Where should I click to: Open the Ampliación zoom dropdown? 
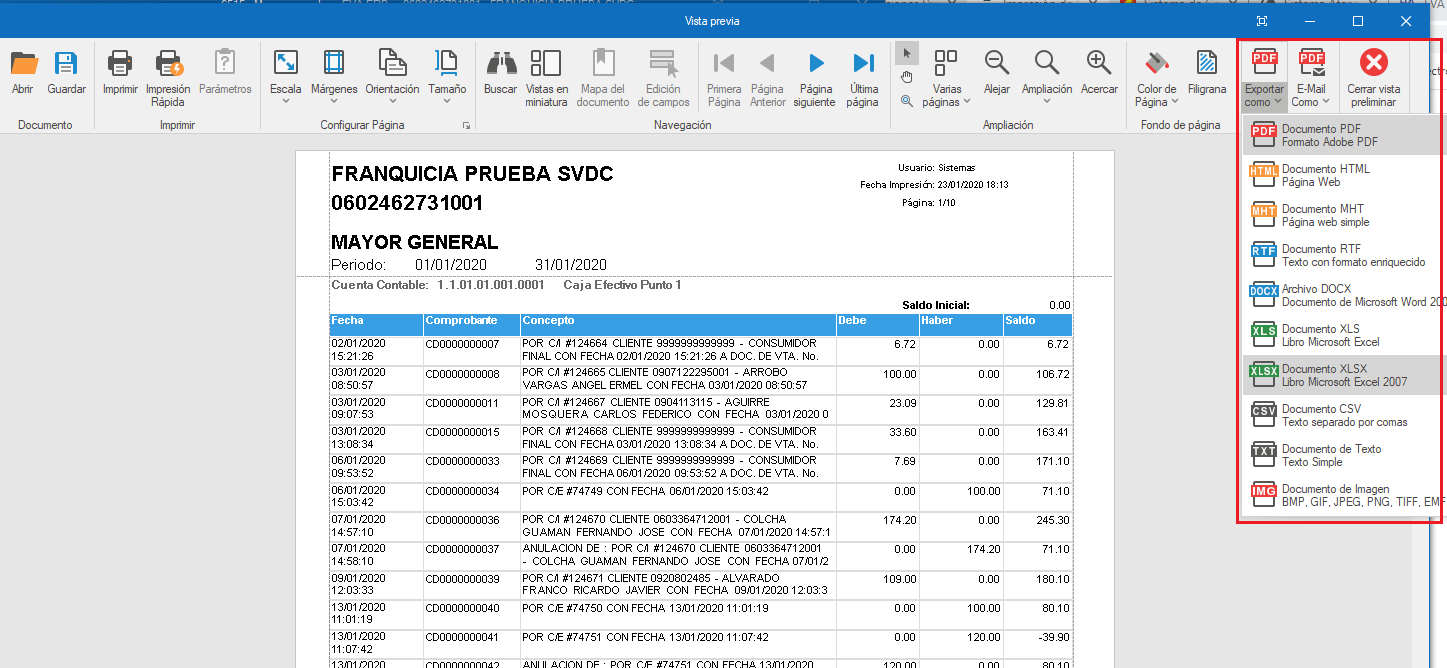[1047, 78]
